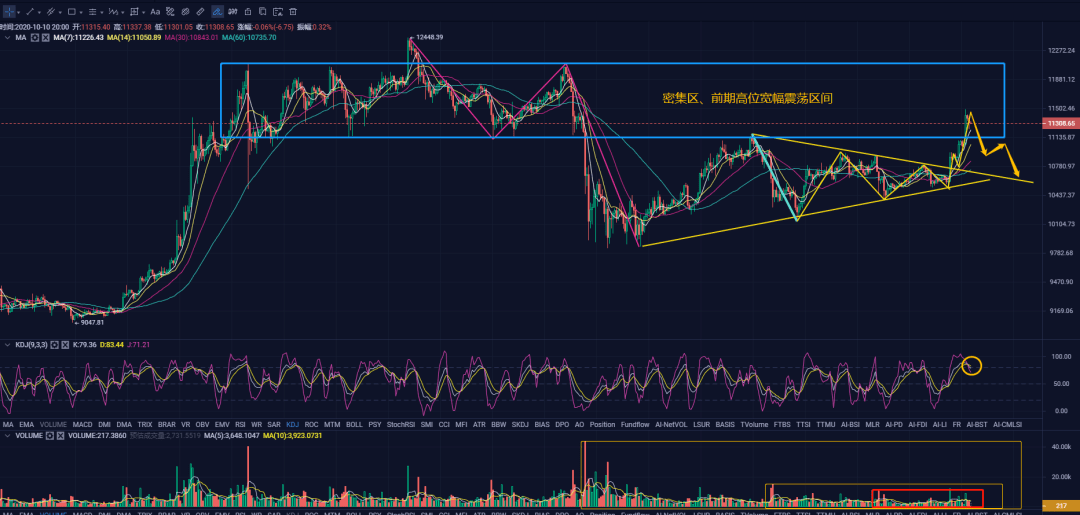This screenshot has width=1080, height=515.
Task: Select AI-BST tab below KDJ chart
Action: (x=976, y=425)
